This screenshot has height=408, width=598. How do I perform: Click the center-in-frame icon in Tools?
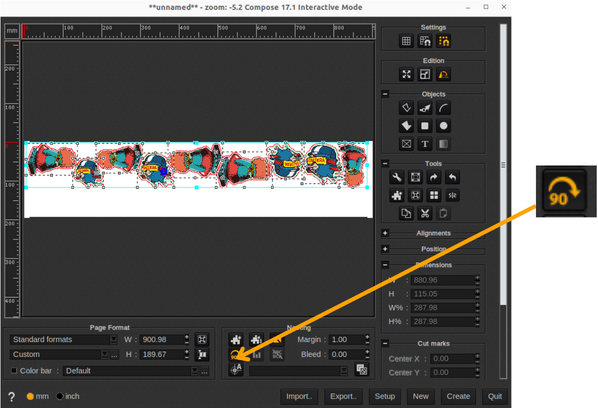pos(415,195)
